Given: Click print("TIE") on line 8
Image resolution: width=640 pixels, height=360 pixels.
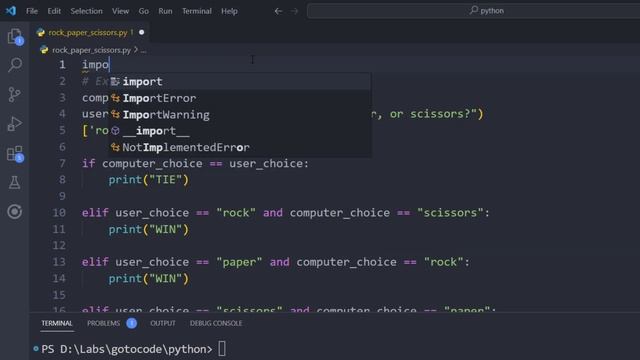Looking at the screenshot, I should (149, 180).
